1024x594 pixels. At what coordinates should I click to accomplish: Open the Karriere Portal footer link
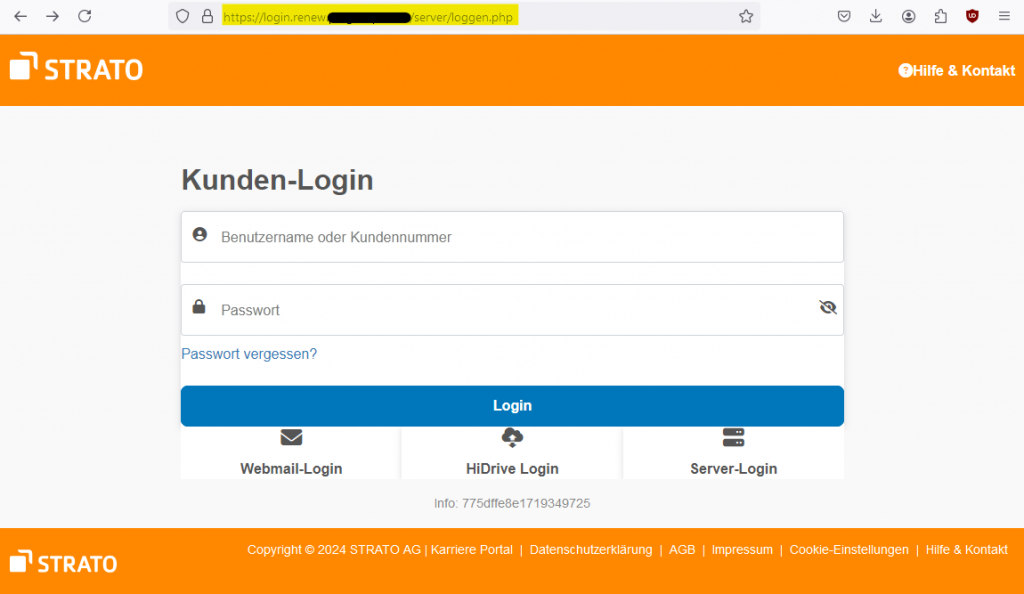(x=471, y=549)
